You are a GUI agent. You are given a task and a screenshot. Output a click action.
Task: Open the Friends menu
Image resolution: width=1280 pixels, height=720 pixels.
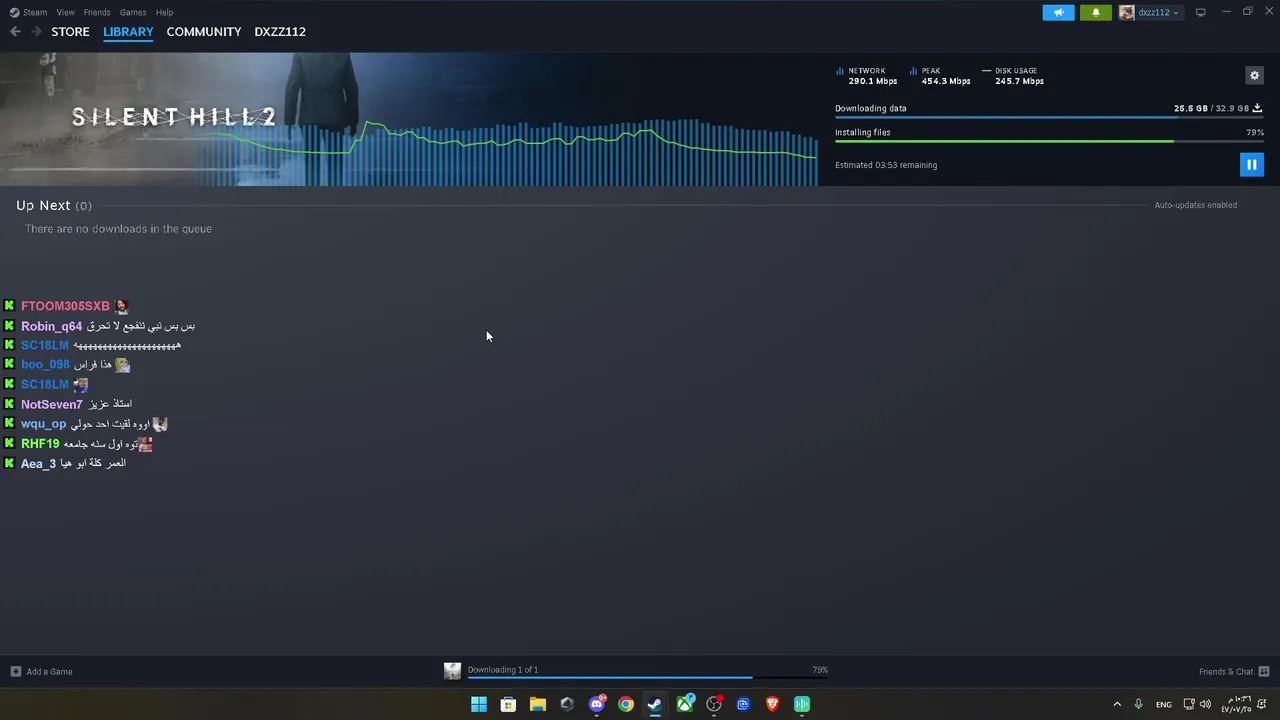pos(97,12)
